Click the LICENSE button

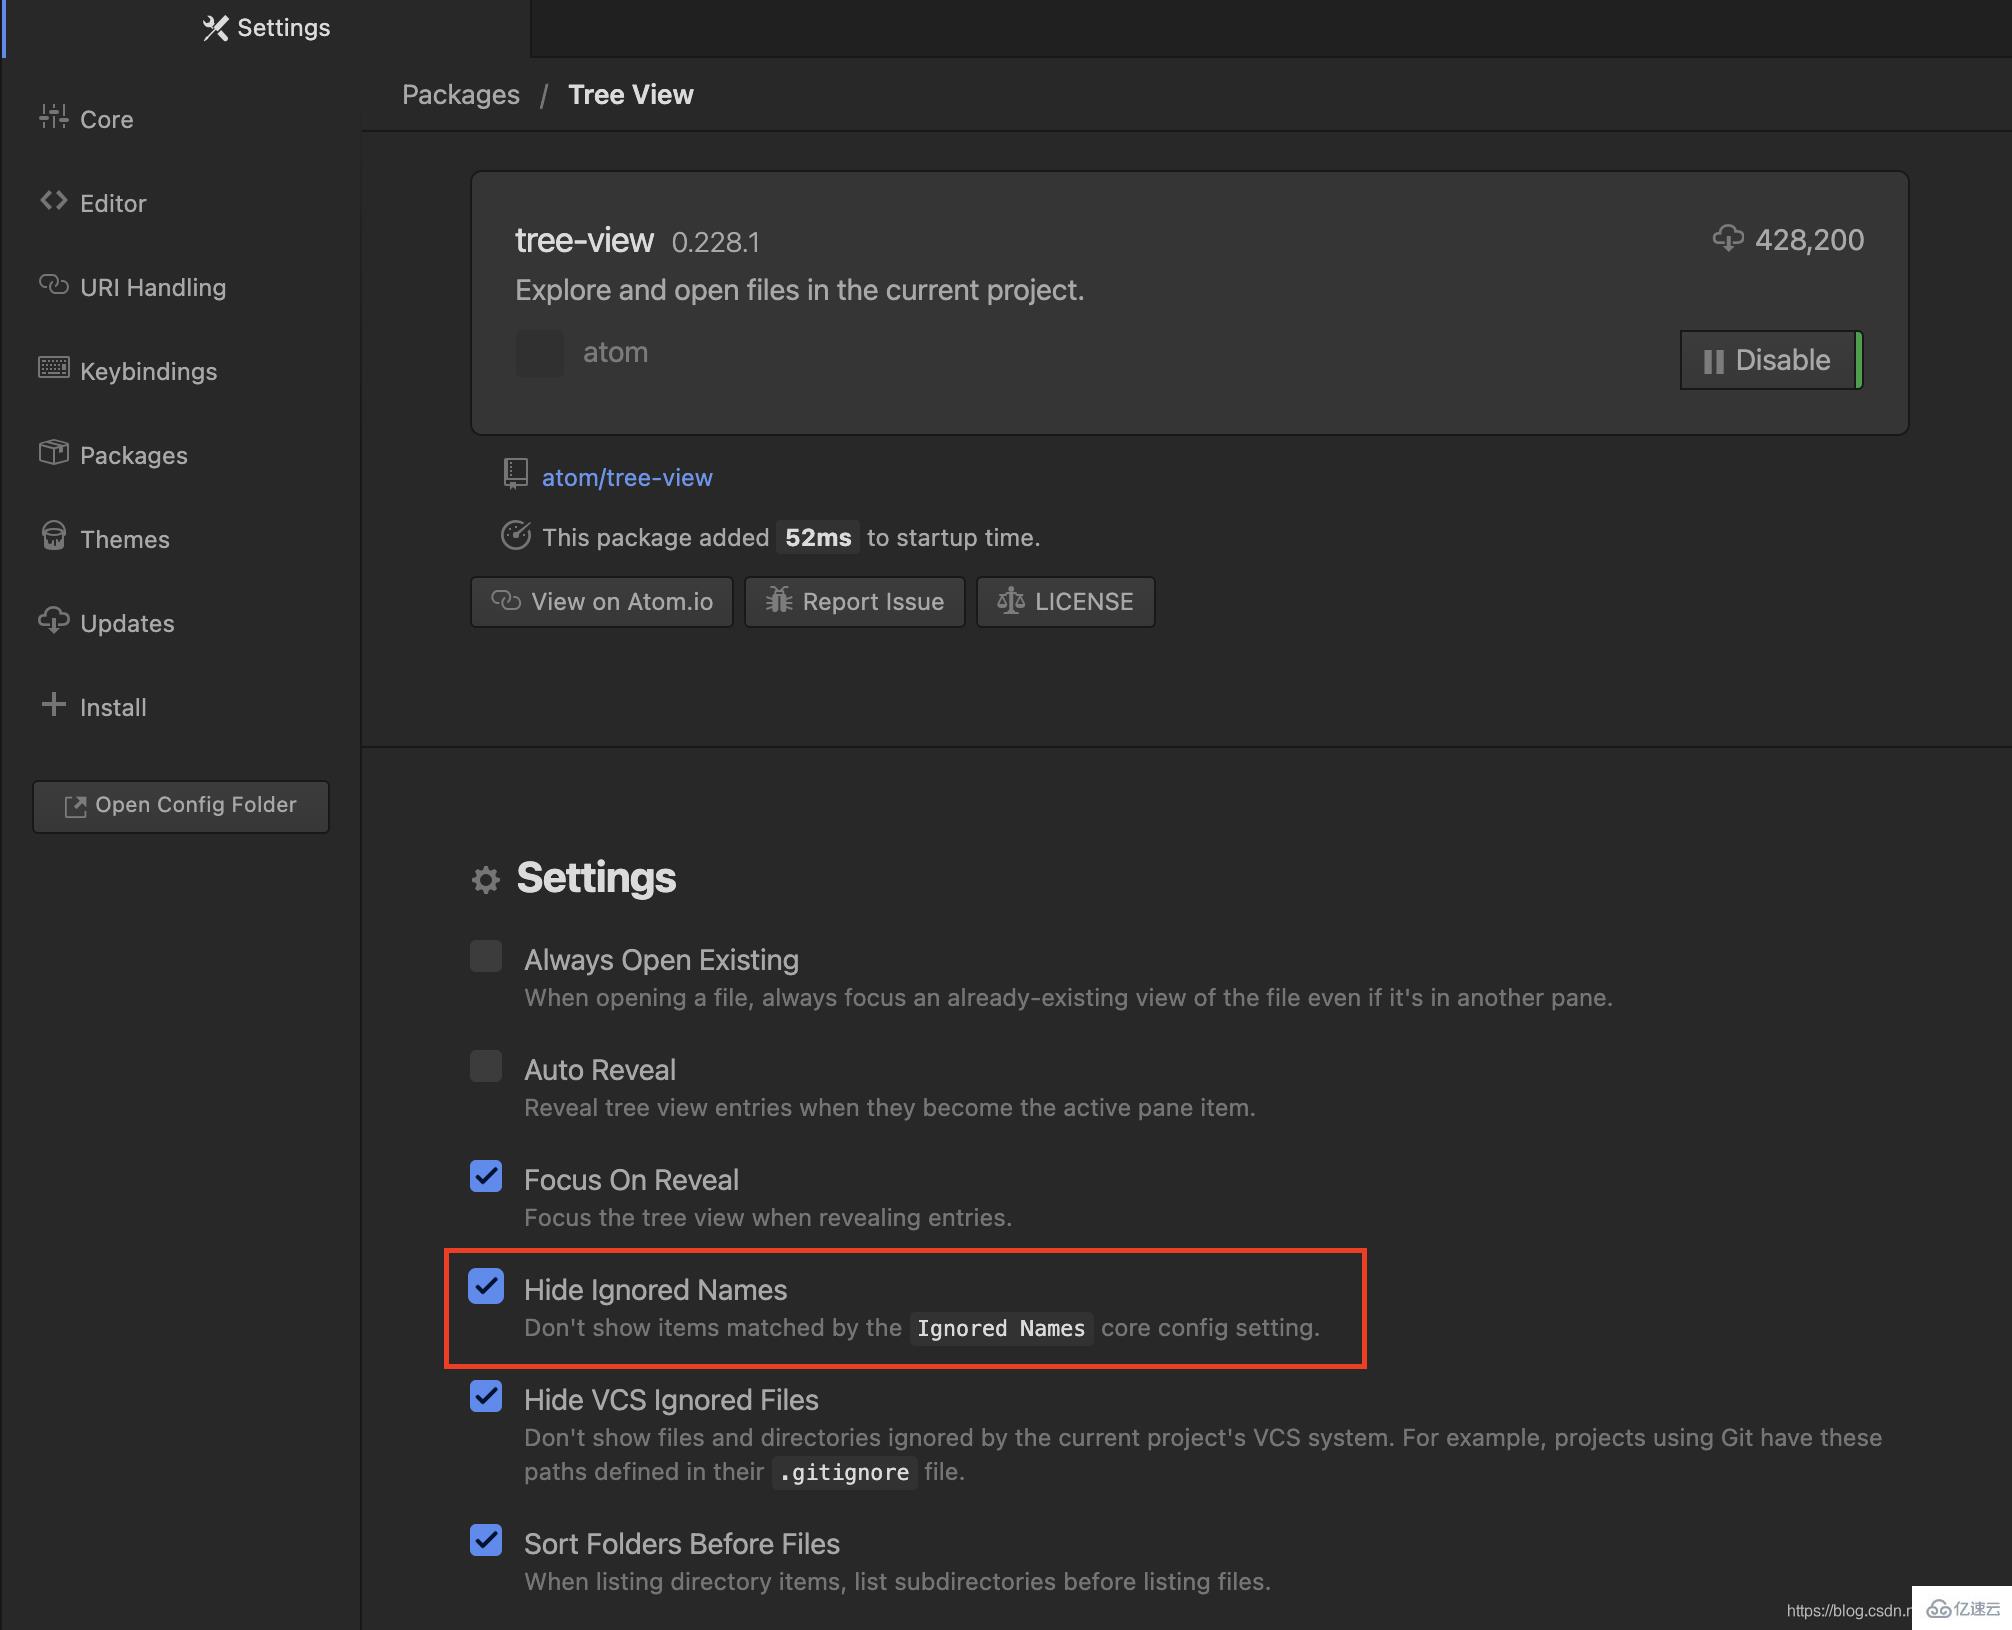[1064, 600]
